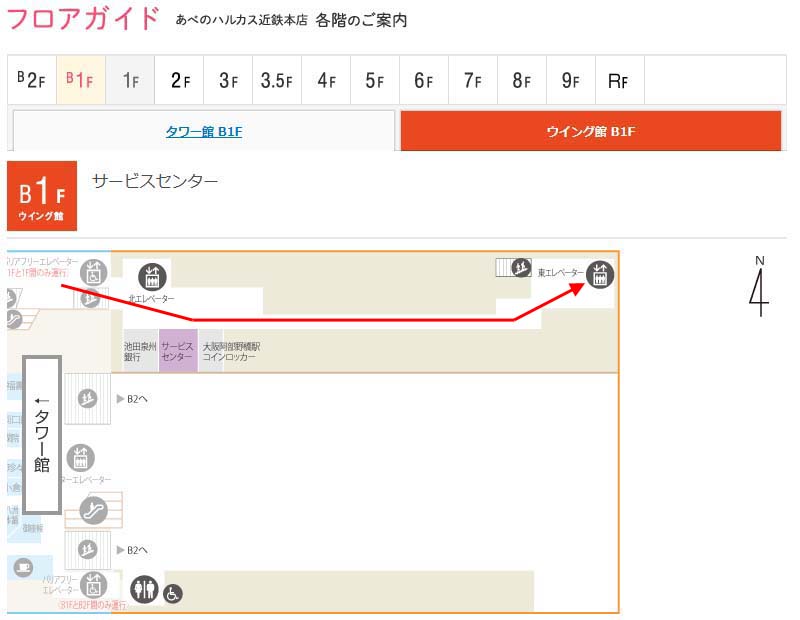This screenshot has height=620, width=800.
Task: Click the 大阪阿部野橋駅コインロッカー label
Action: (231, 351)
